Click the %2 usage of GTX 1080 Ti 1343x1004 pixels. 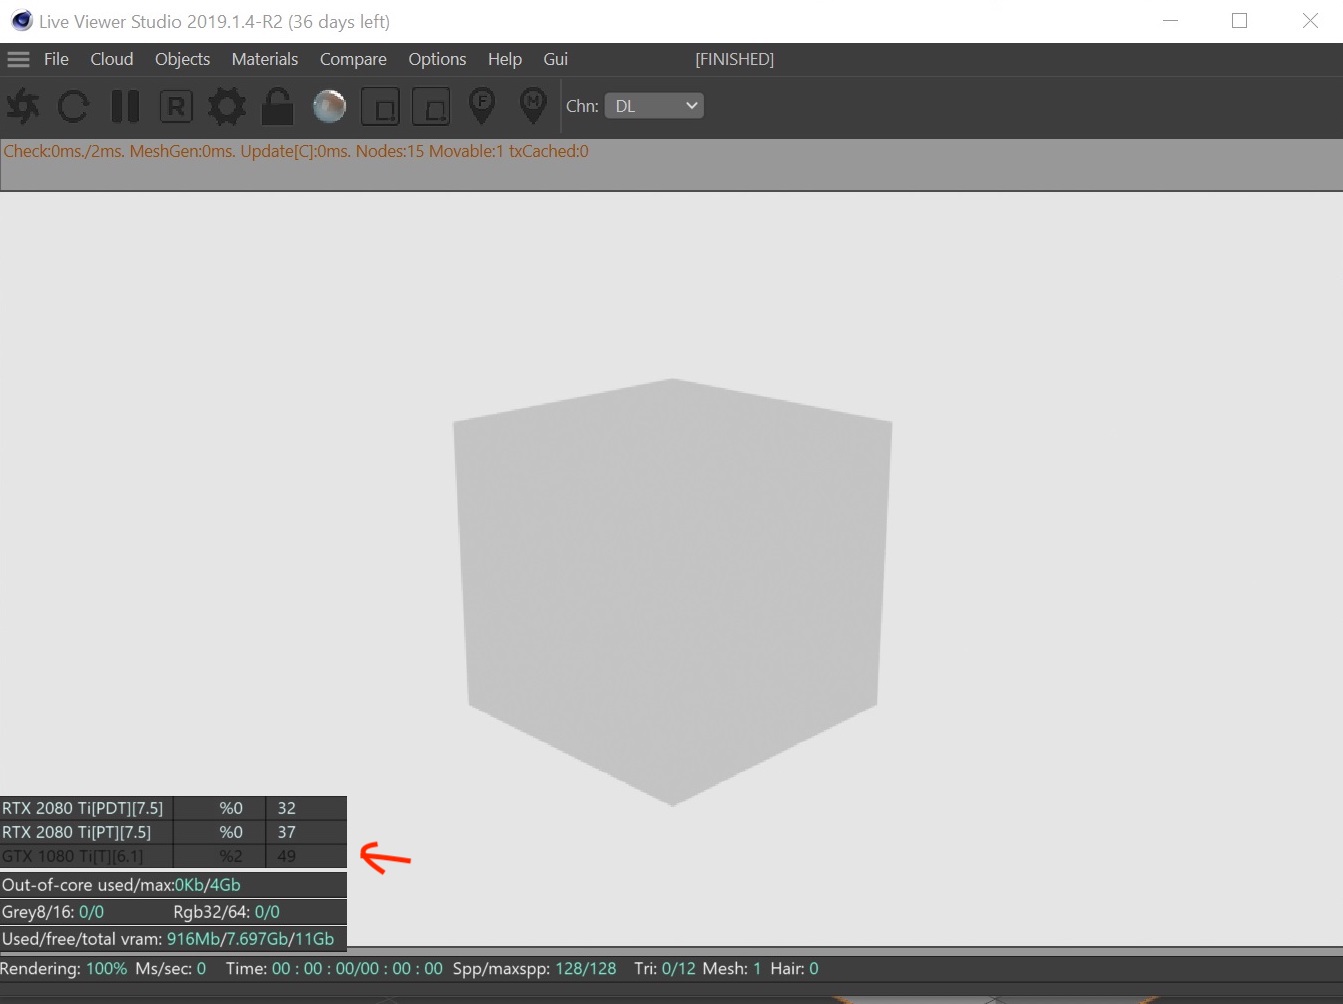(231, 856)
